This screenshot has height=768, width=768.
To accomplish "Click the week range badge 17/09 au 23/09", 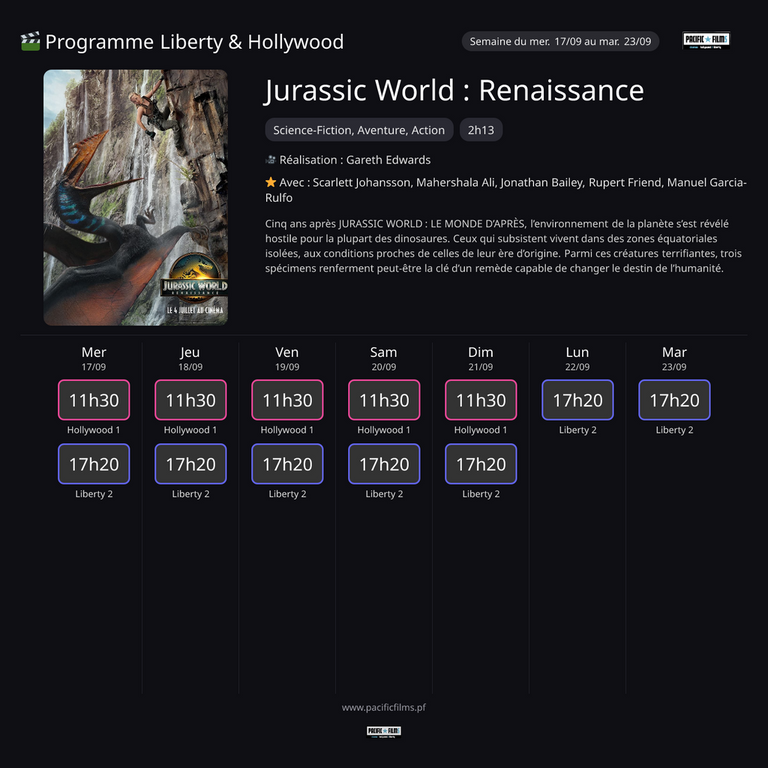I will pyautogui.click(x=560, y=42).
